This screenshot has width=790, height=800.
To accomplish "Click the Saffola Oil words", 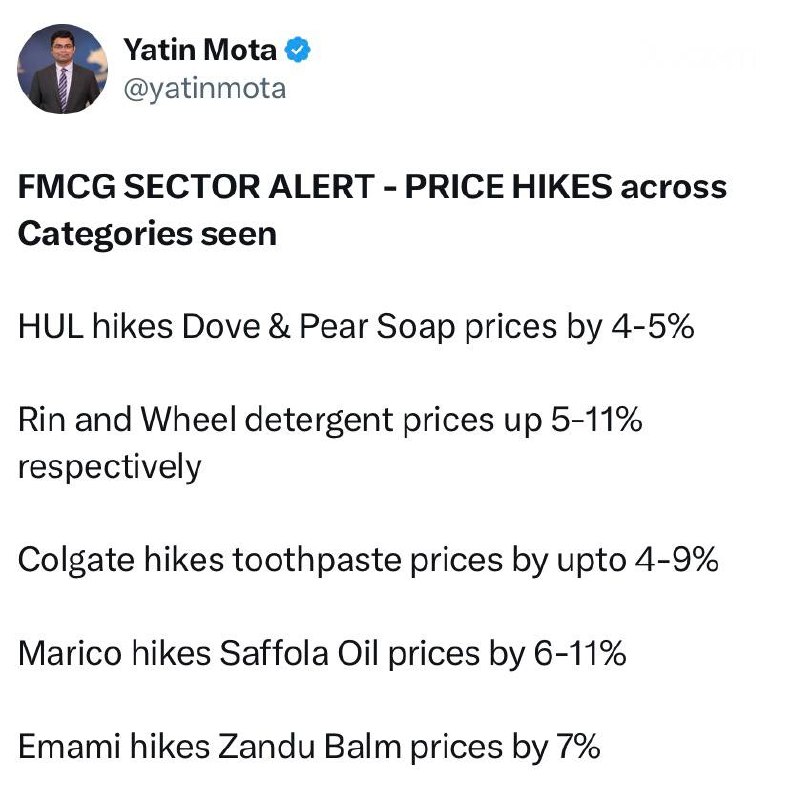I will click(299, 654).
